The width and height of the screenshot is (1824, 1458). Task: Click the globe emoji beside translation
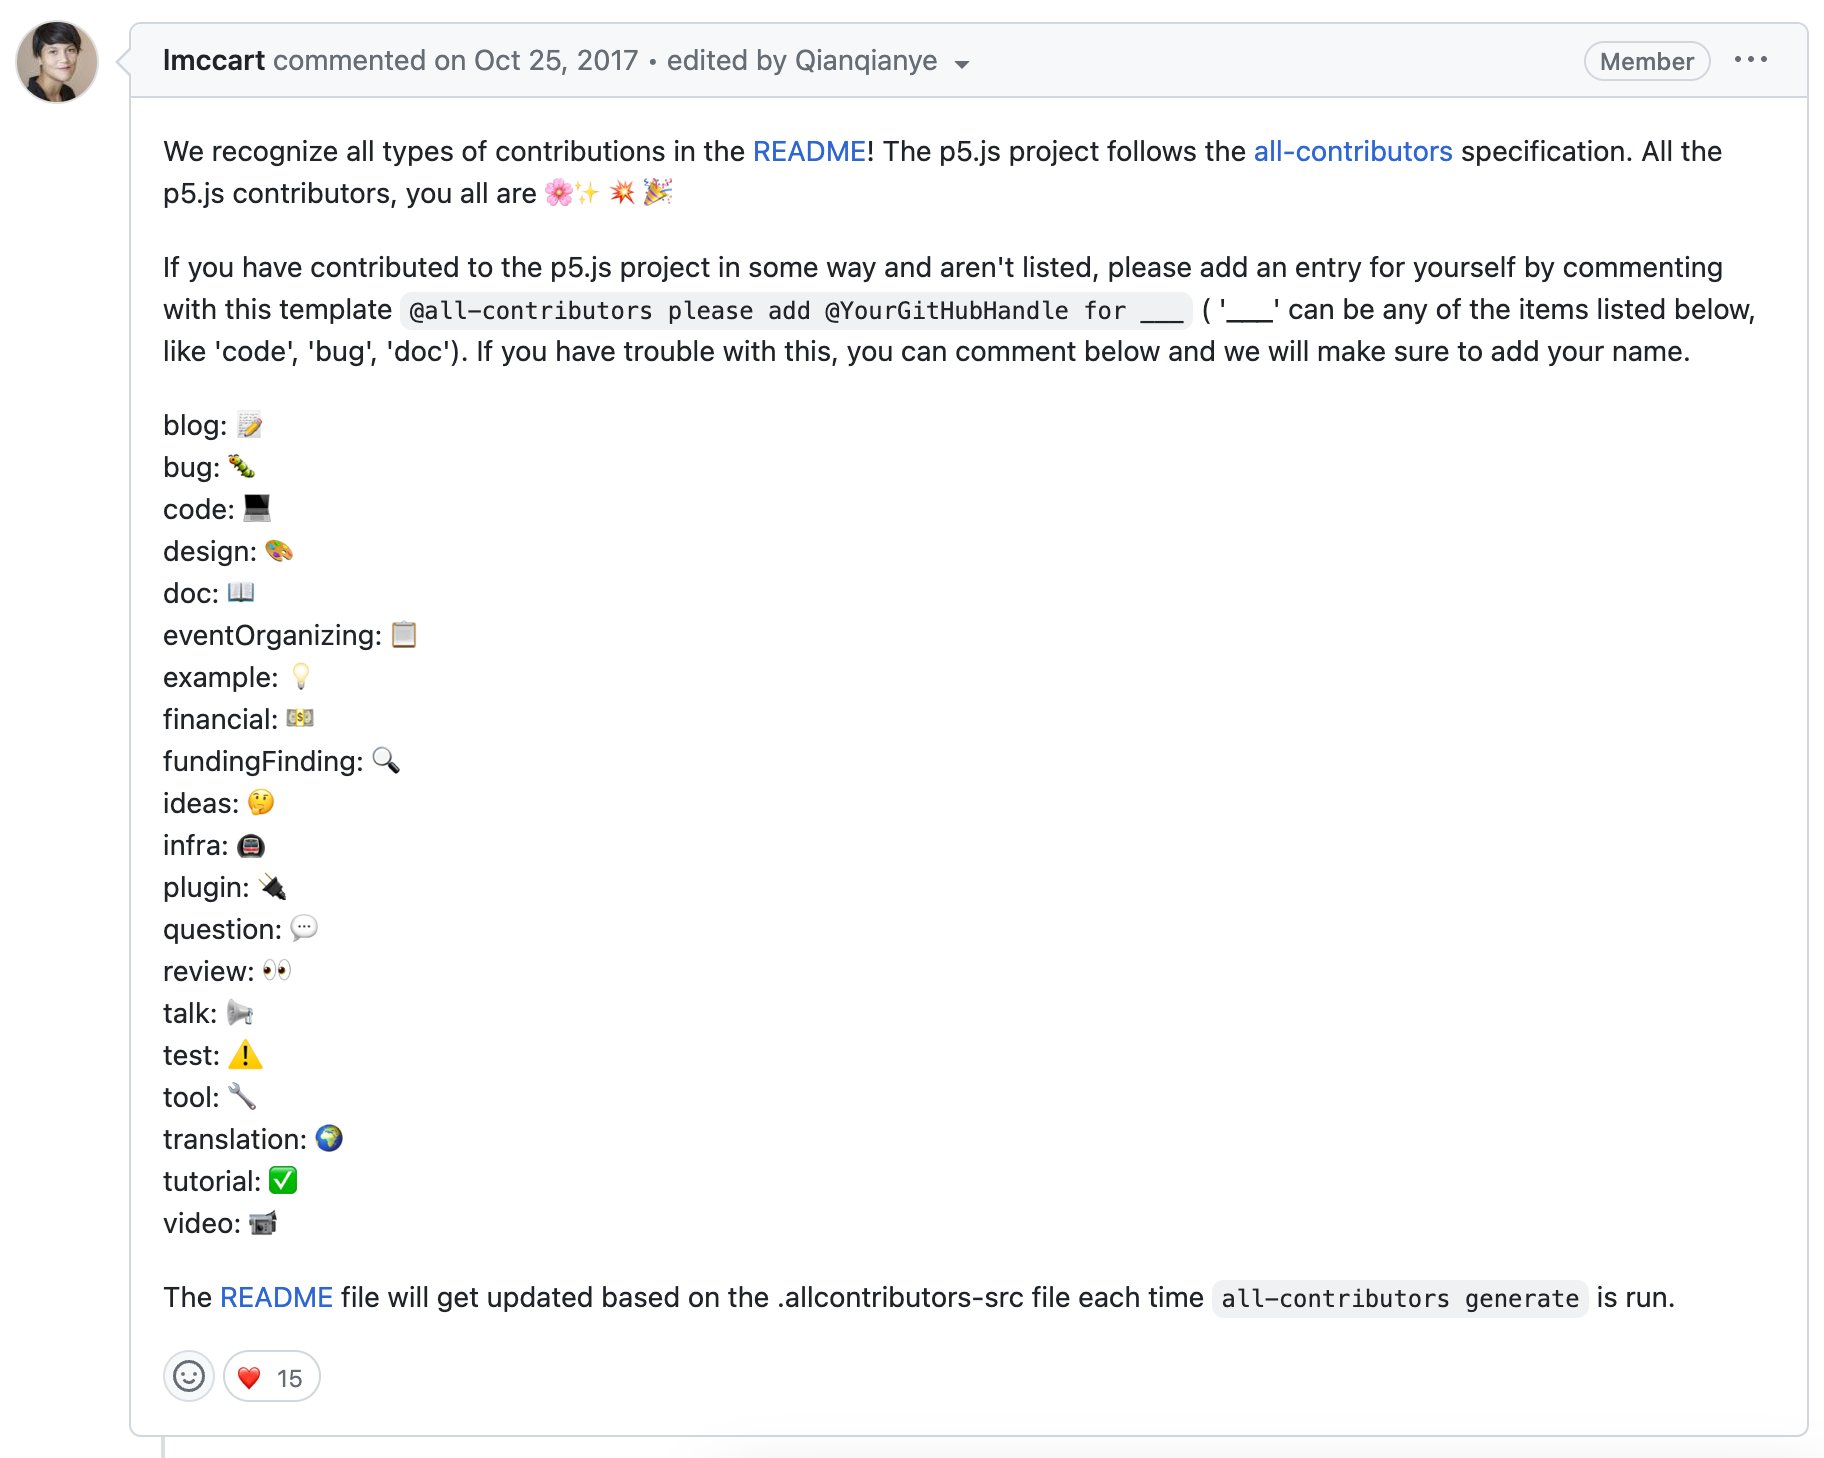329,1139
